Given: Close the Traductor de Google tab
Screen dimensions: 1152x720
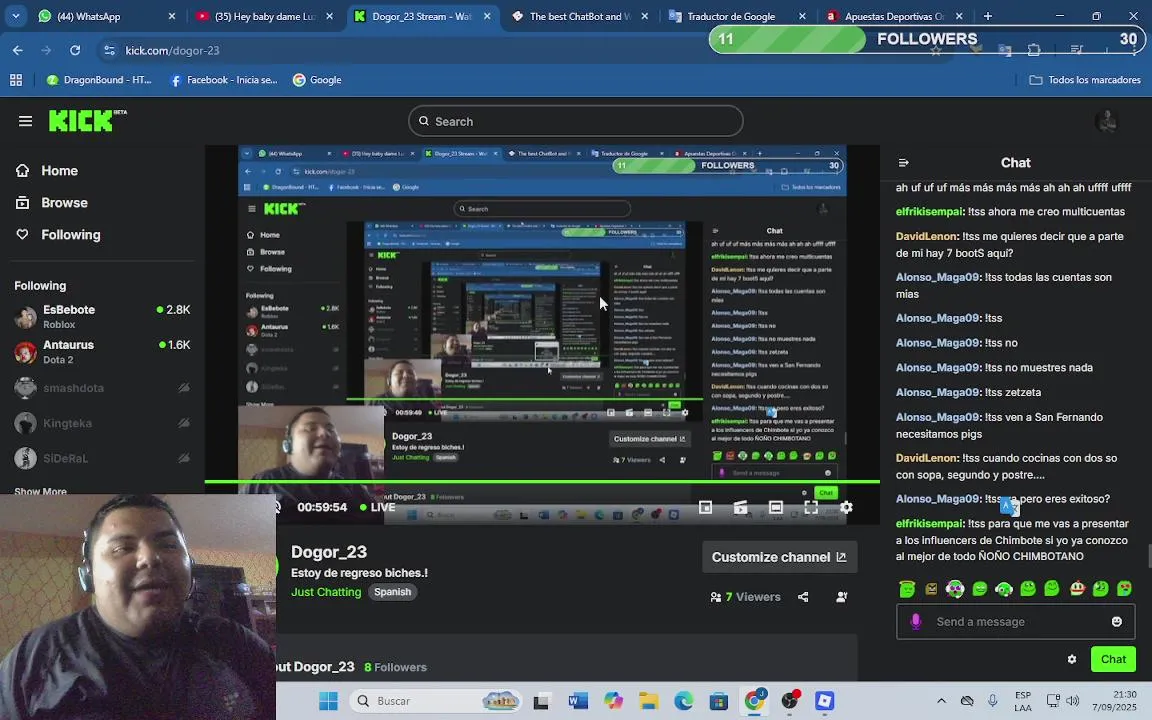Looking at the screenshot, I should tap(802, 16).
